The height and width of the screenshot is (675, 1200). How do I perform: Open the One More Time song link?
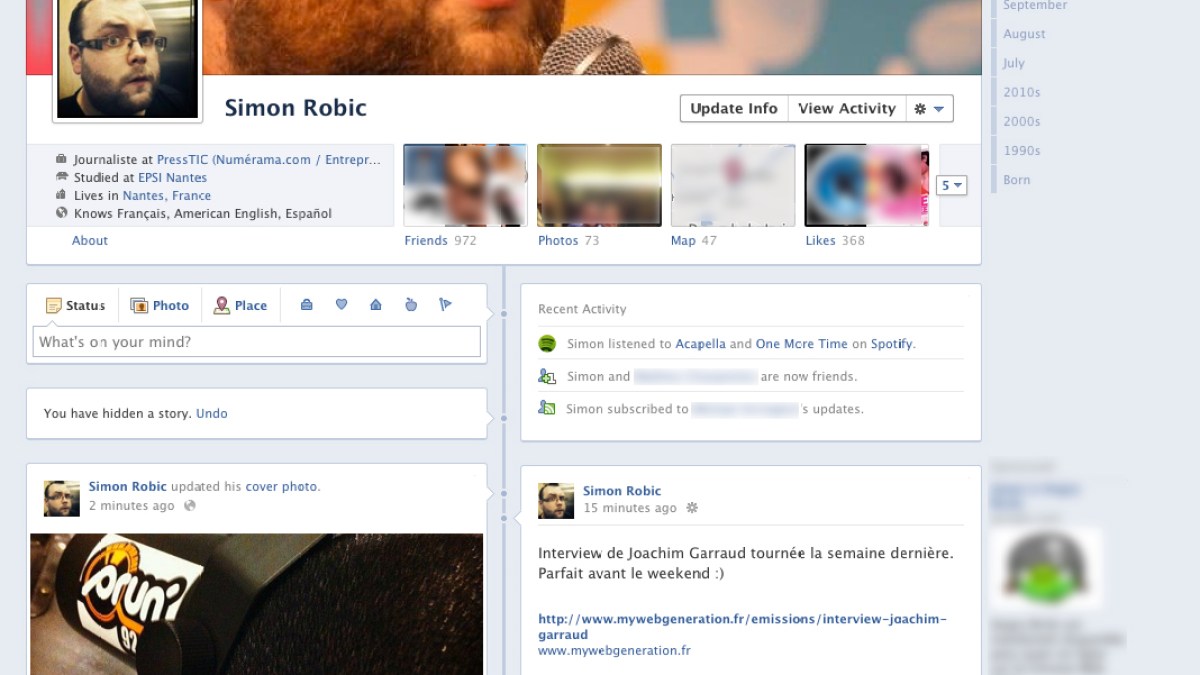click(801, 344)
